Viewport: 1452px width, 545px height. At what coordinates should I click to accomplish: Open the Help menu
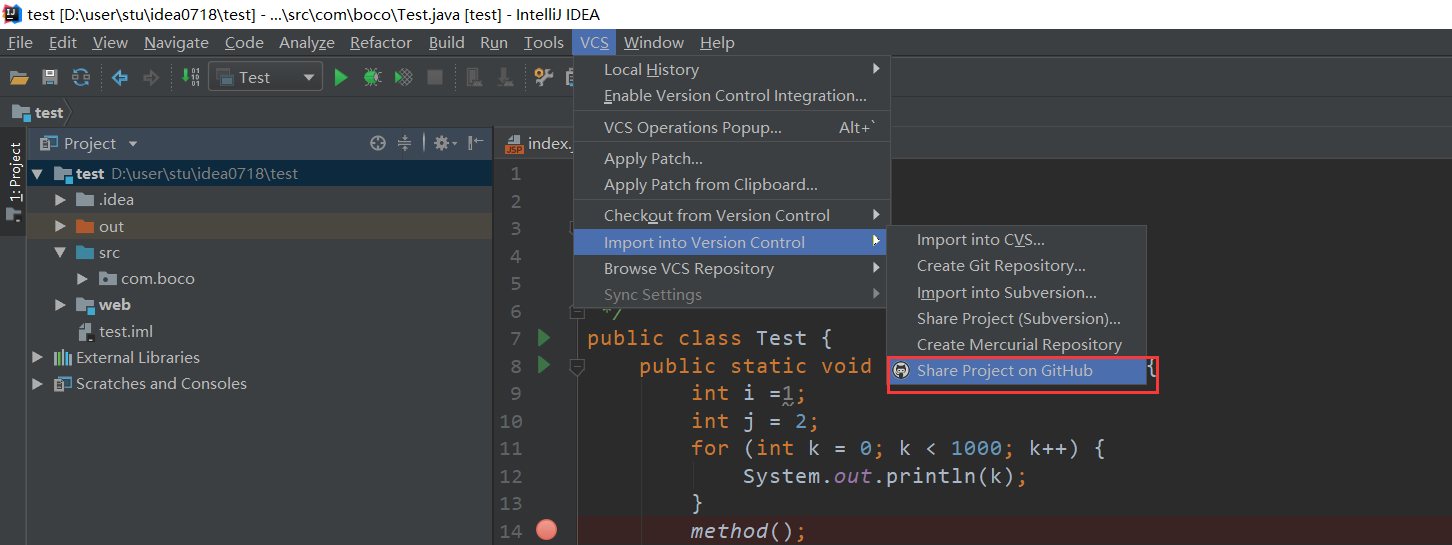coord(717,42)
